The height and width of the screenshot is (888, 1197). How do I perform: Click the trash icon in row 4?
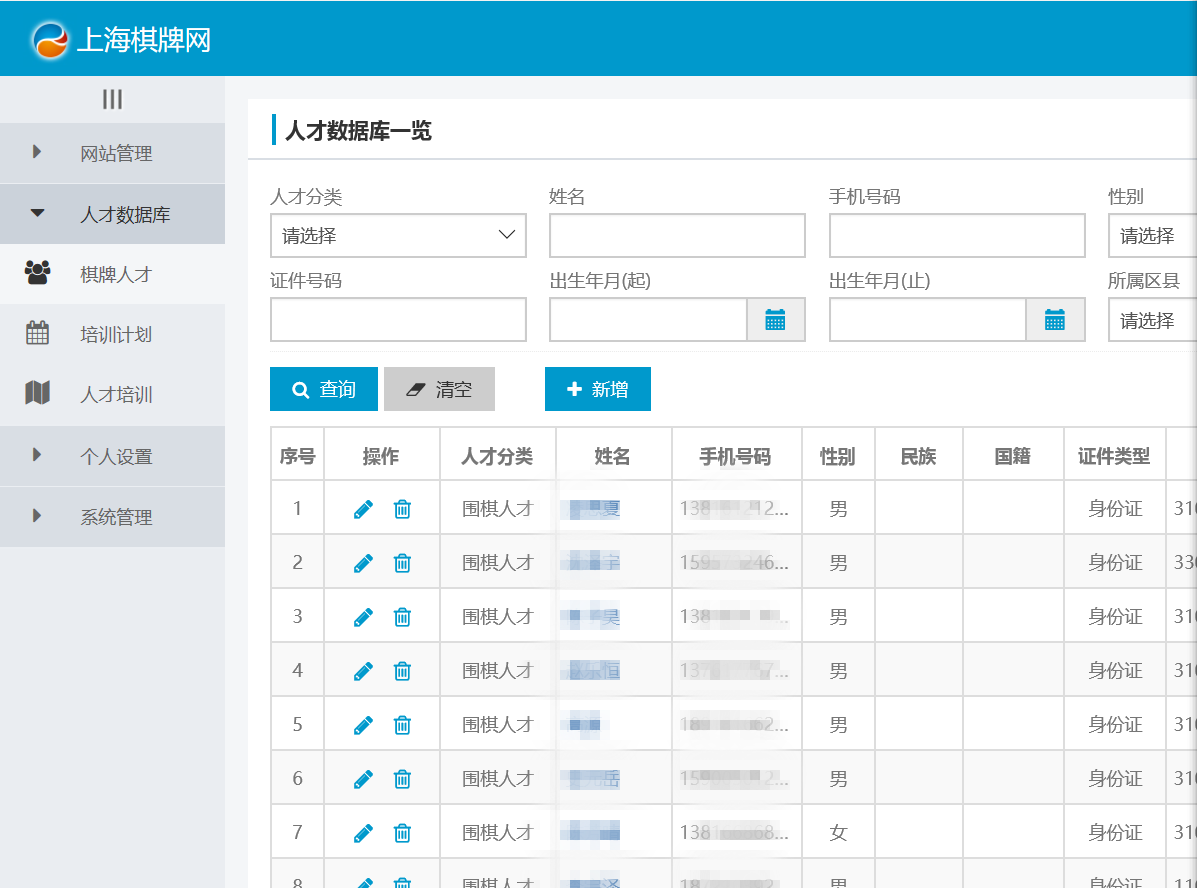(x=402, y=671)
